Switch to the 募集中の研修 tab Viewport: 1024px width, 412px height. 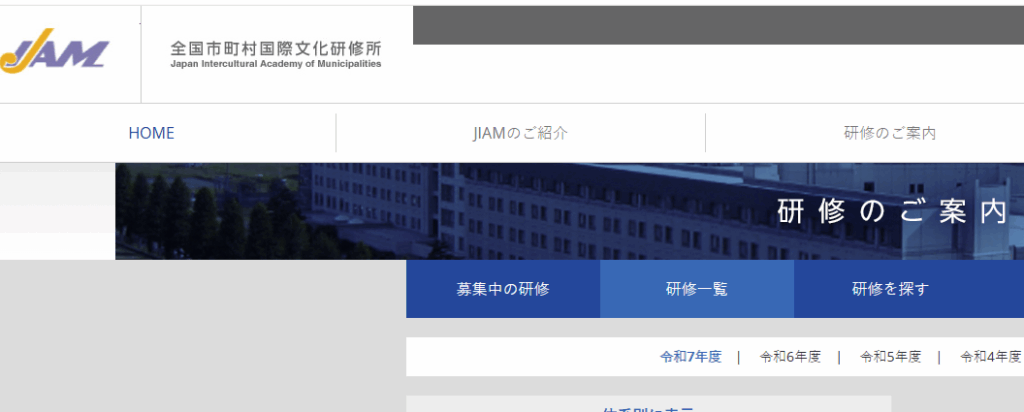tap(503, 290)
